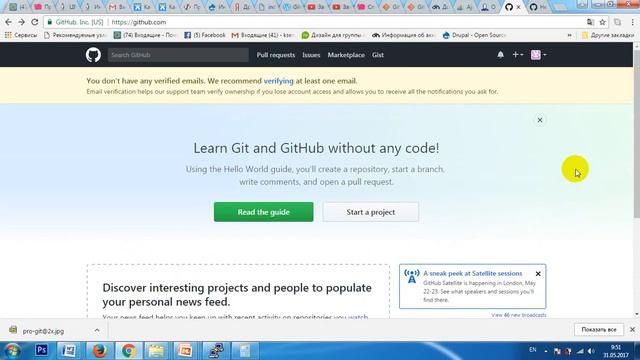View 46 new broadcasts link
Screen dimensions: 640x360
tap(518, 315)
